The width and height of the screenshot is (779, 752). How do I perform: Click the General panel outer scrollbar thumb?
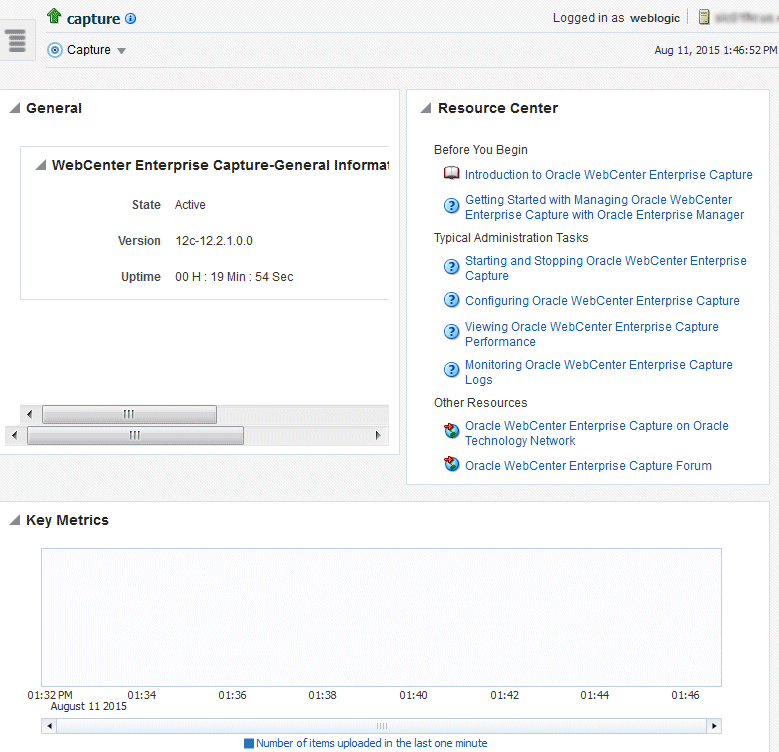(135, 436)
